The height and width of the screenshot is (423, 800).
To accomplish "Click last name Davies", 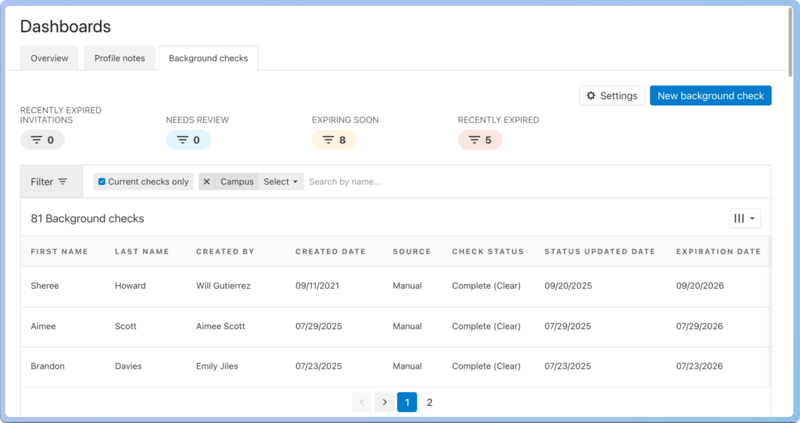I will pos(128,366).
